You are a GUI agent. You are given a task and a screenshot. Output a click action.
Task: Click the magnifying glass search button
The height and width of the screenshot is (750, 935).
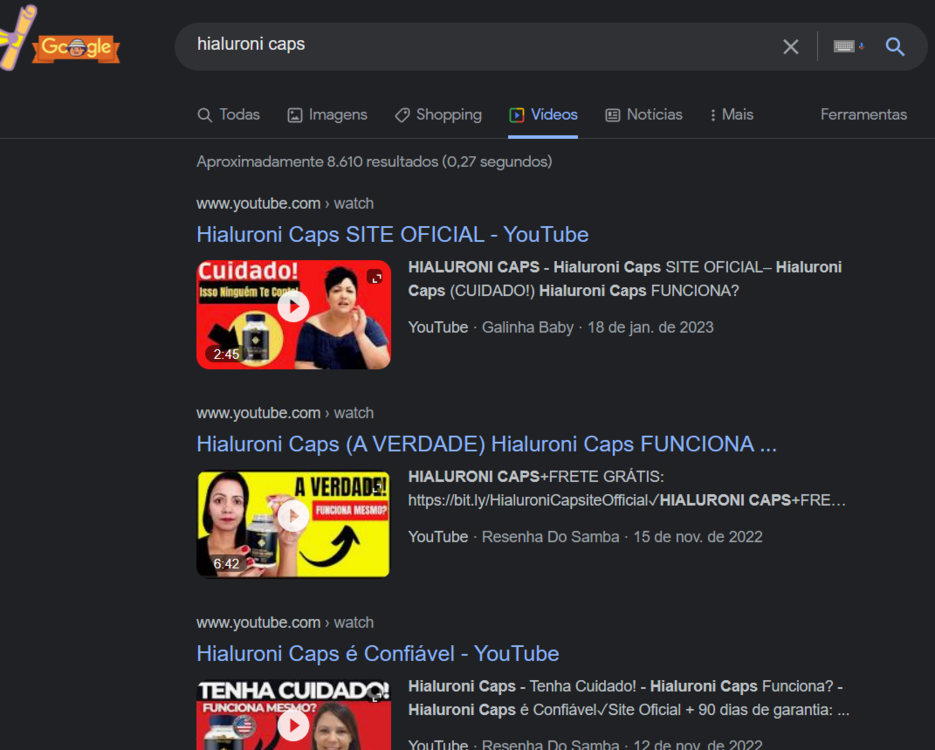point(894,47)
